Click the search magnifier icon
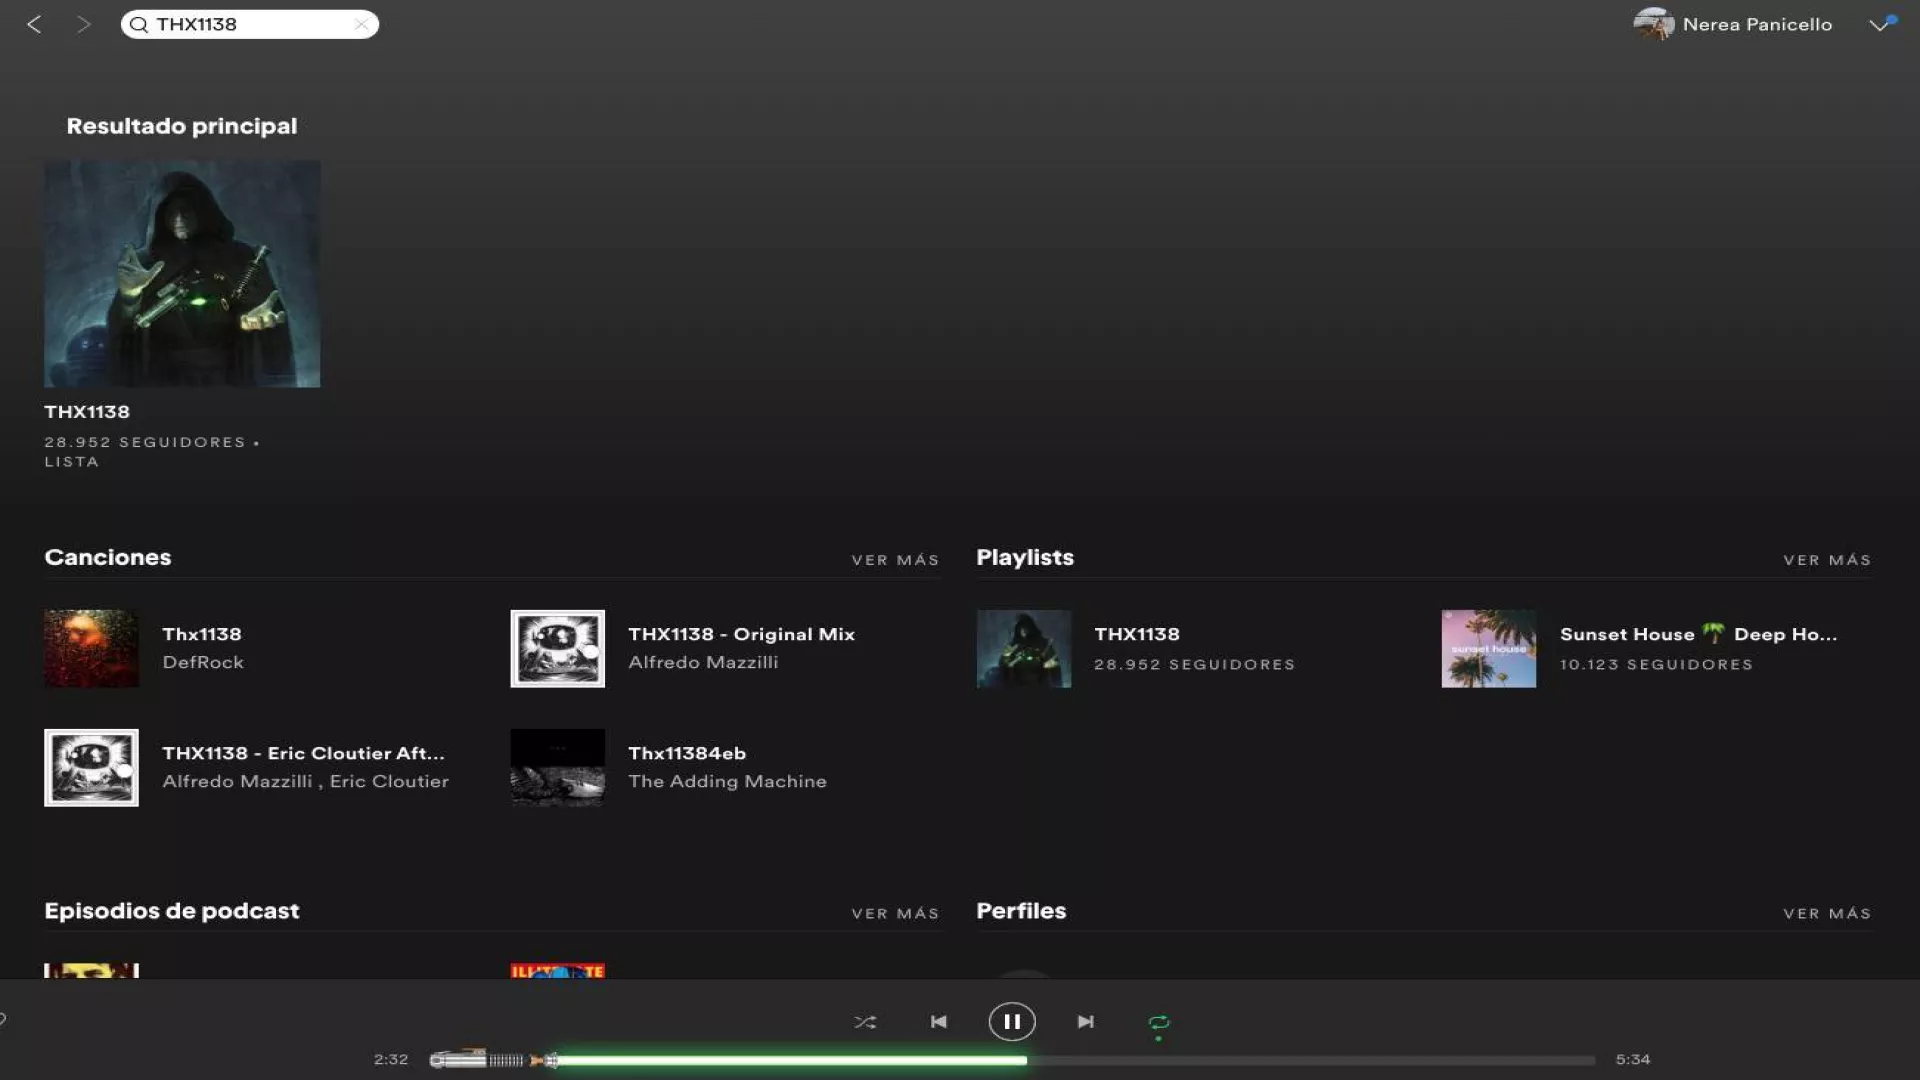Viewport: 1920px width, 1080px height. coord(139,25)
